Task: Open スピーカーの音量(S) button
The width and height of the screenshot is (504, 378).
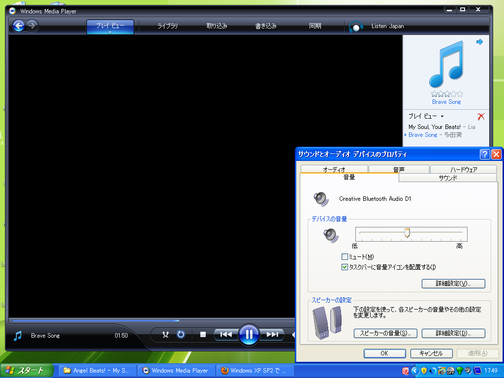Action: tap(385, 333)
